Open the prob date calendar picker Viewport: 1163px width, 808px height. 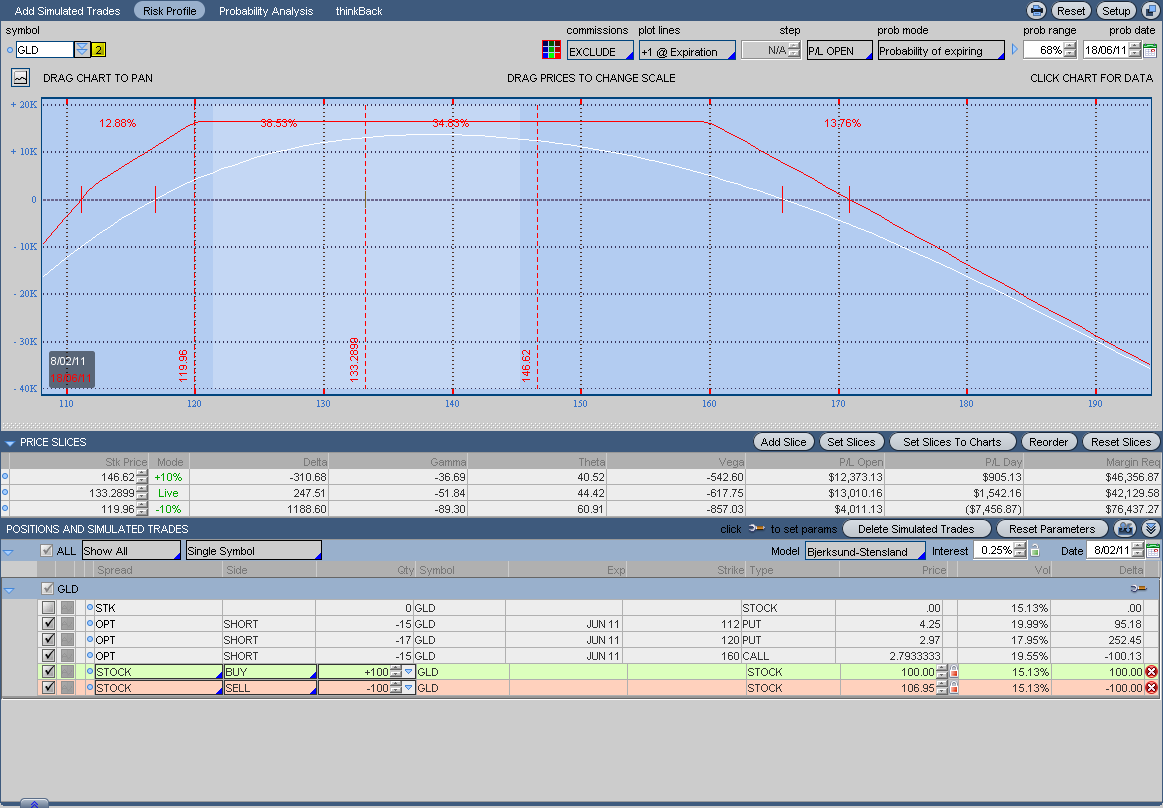1150,50
